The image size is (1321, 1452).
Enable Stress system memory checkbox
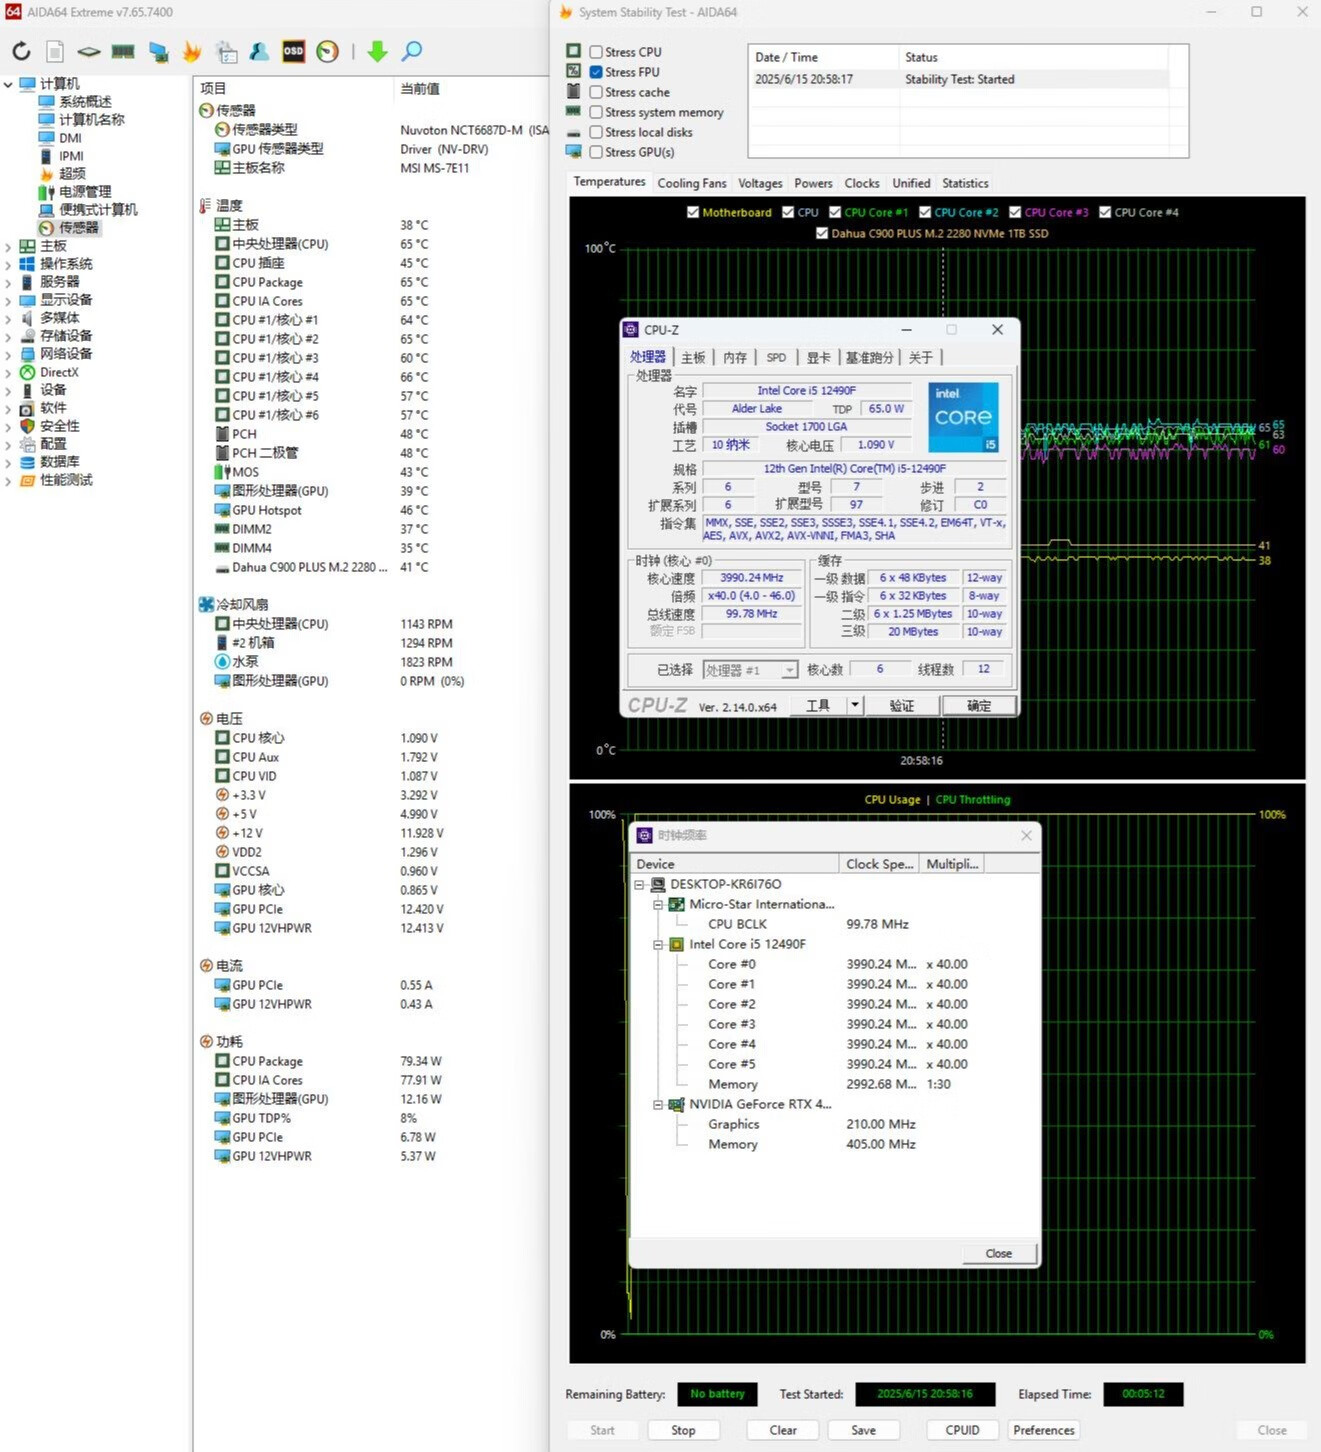[x=596, y=112]
